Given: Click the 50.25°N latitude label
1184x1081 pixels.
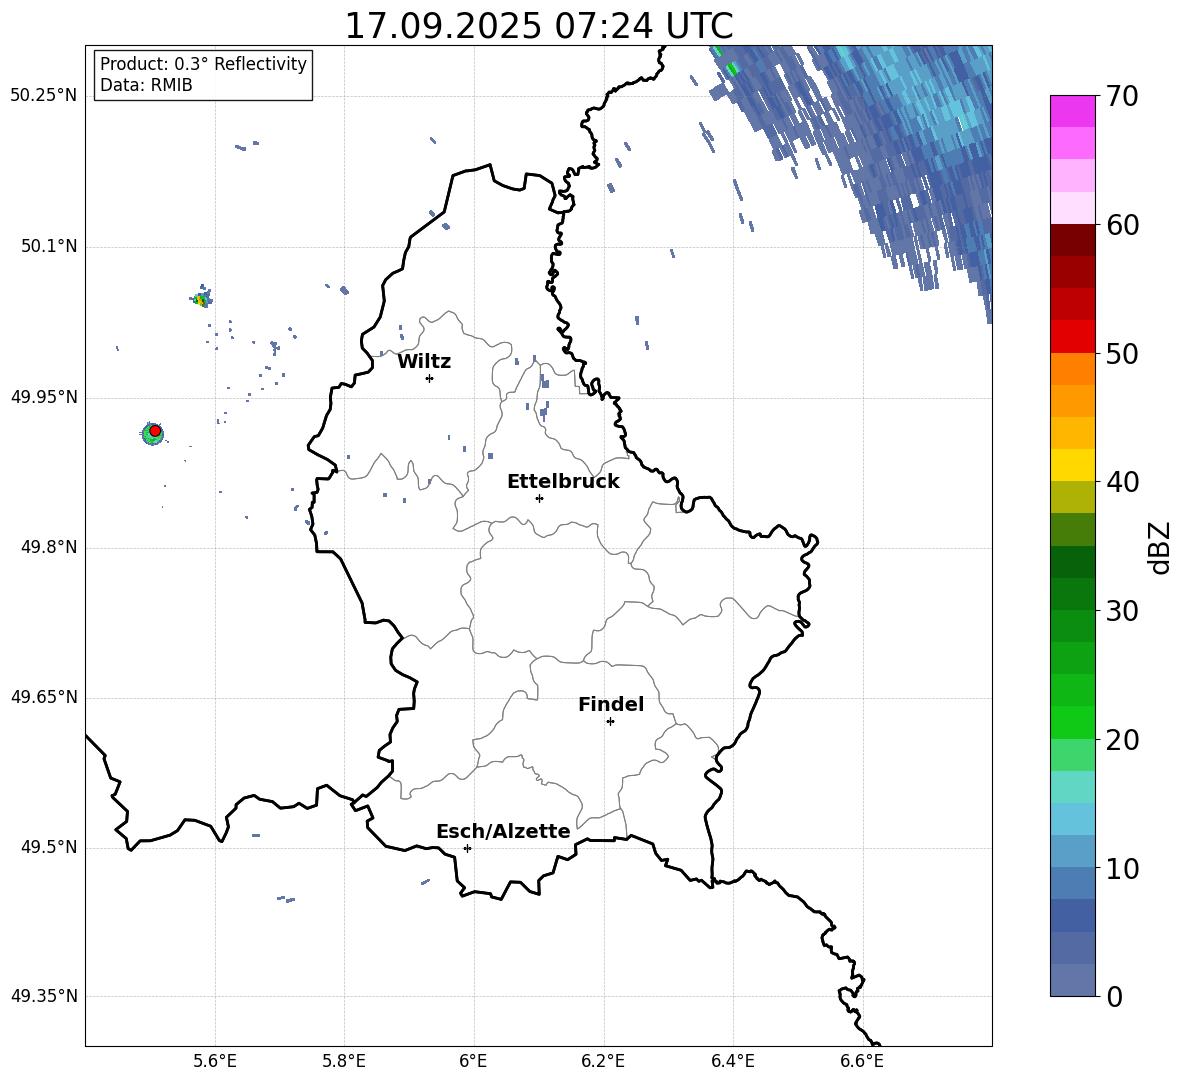Looking at the screenshot, I should [x=44, y=96].
